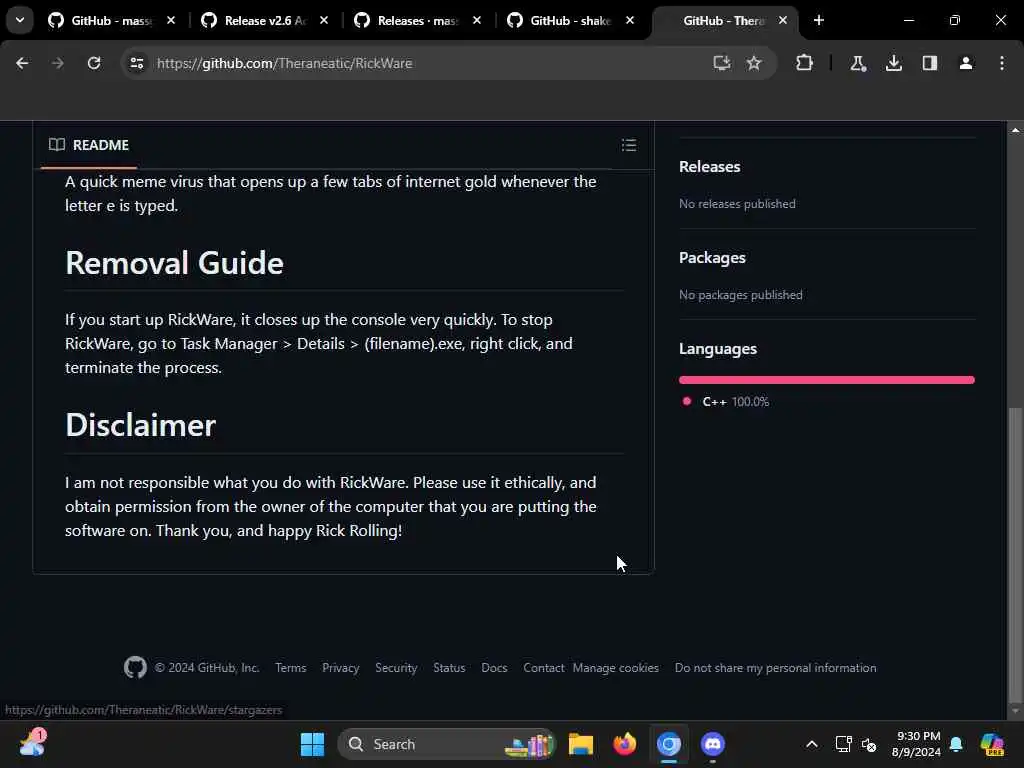Toggle the browser side panel
This screenshot has width=1024, height=768.
(x=929, y=63)
